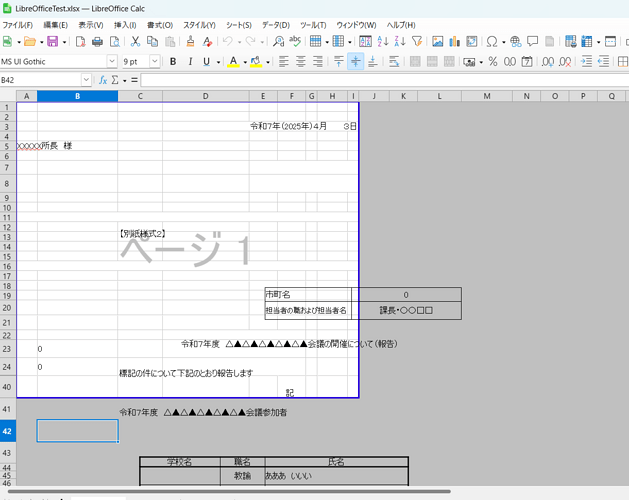Open font color palette dropdown
The width and height of the screenshot is (629, 500).
[245, 62]
